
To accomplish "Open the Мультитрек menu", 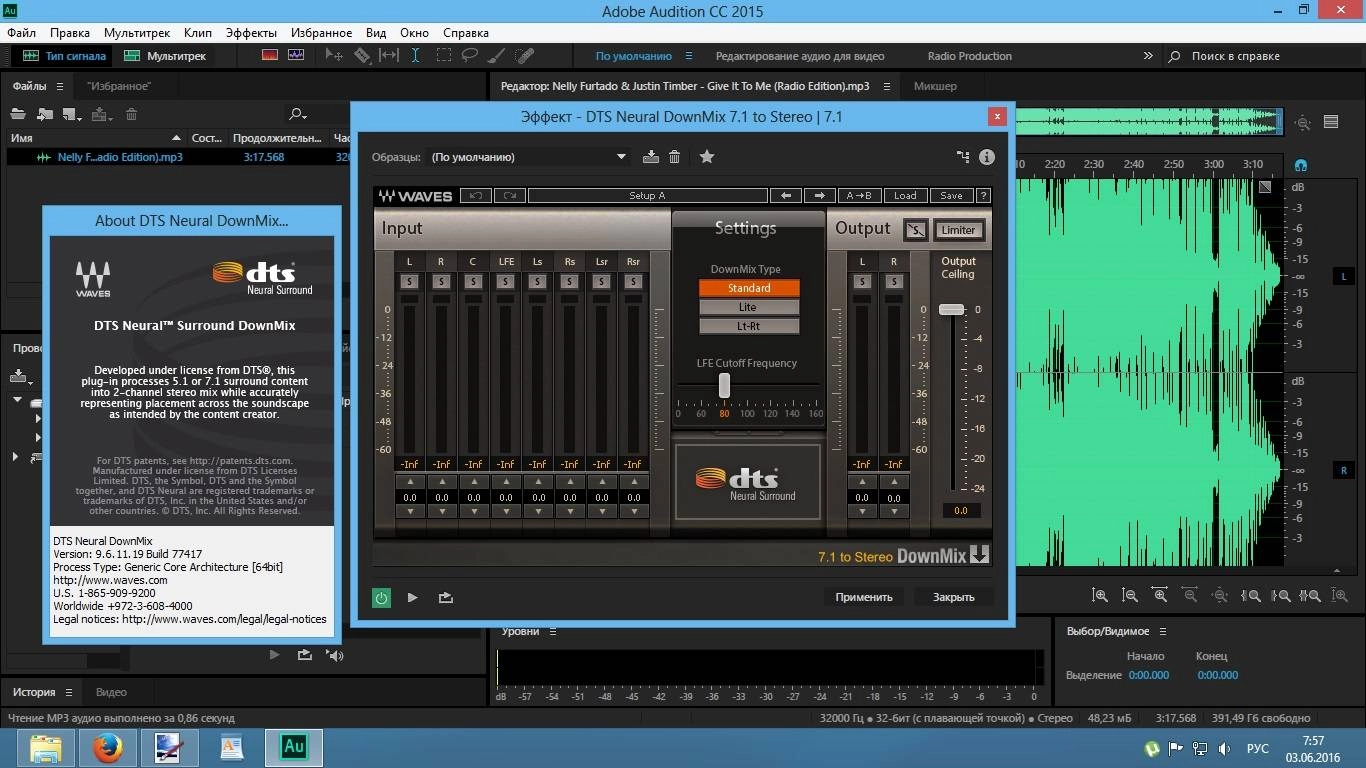I will point(137,32).
